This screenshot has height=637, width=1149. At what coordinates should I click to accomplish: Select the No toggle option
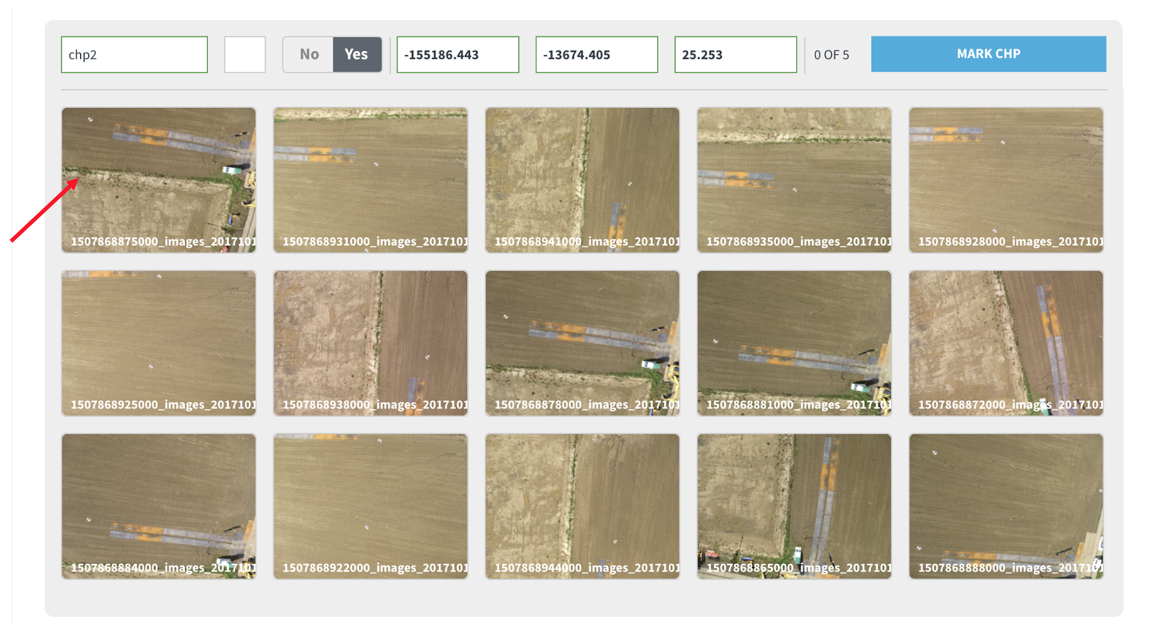point(309,55)
